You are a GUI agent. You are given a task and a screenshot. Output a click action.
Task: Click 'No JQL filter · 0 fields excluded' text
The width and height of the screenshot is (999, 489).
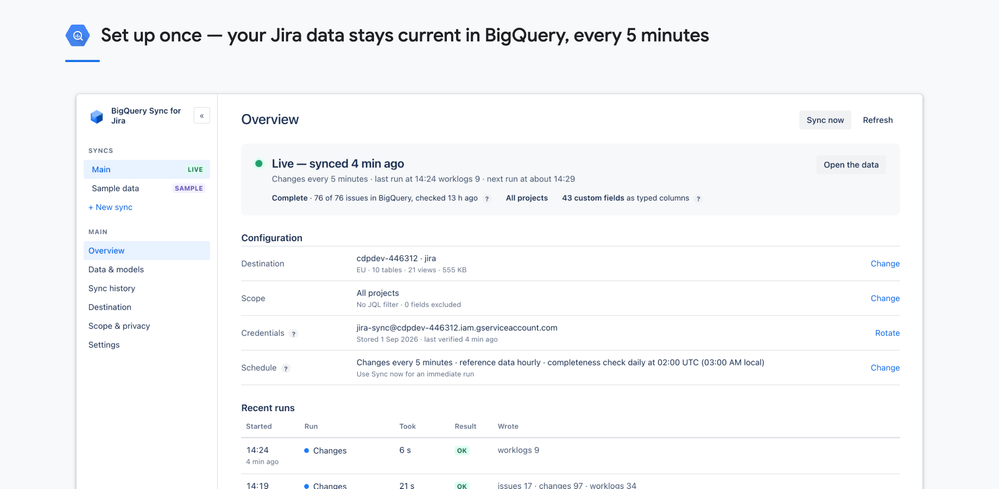pos(408,305)
